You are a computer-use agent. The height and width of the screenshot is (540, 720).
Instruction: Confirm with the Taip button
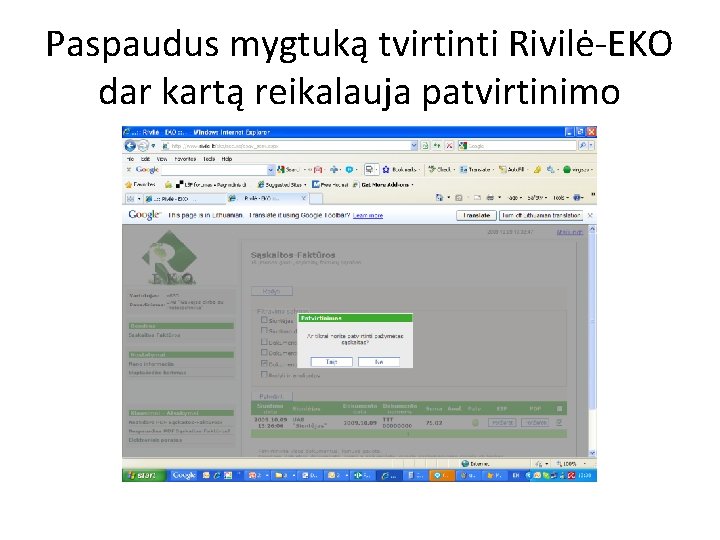[x=332, y=362]
